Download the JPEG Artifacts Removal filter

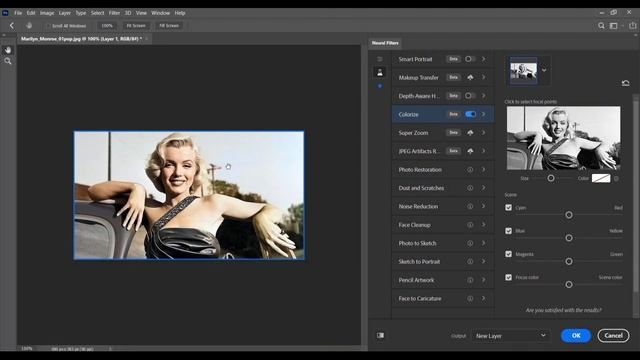(x=470, y=151)
